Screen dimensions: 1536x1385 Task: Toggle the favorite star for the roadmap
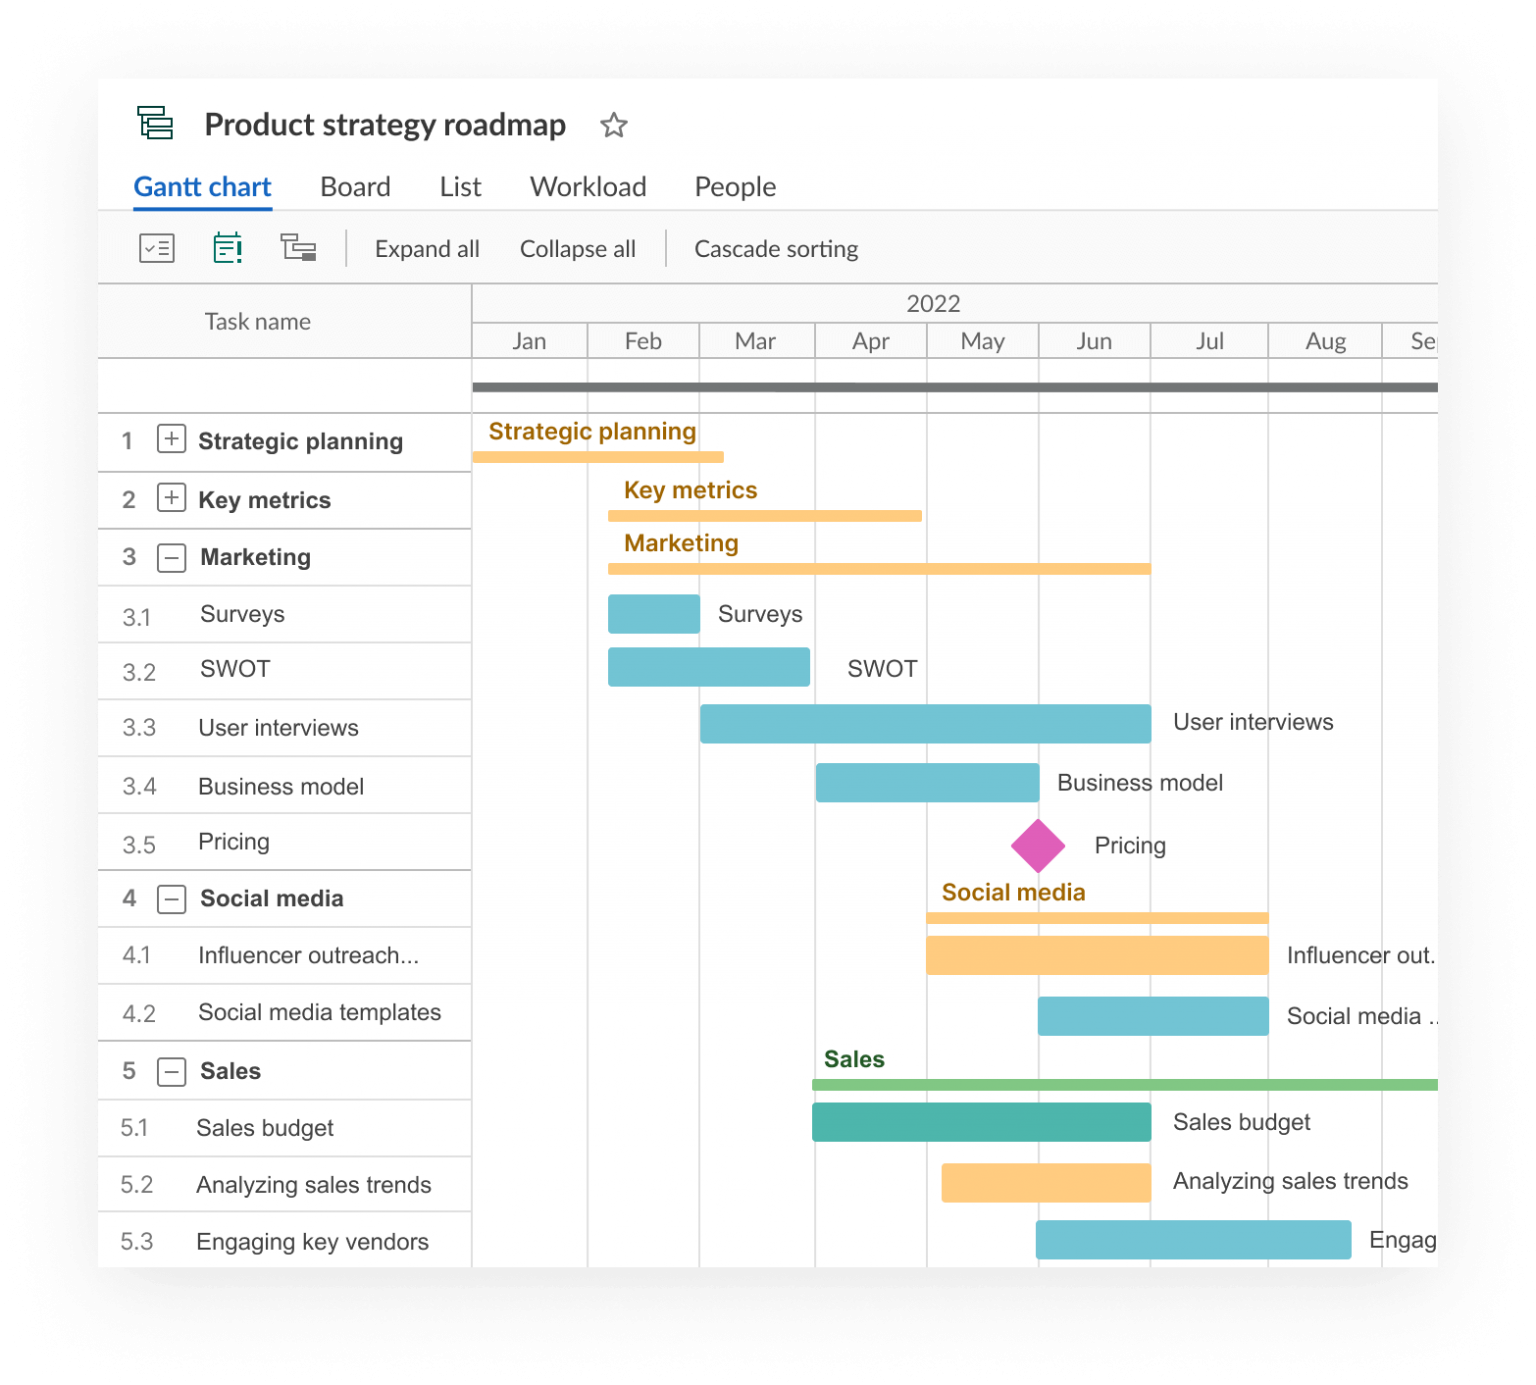pos(613,126)
